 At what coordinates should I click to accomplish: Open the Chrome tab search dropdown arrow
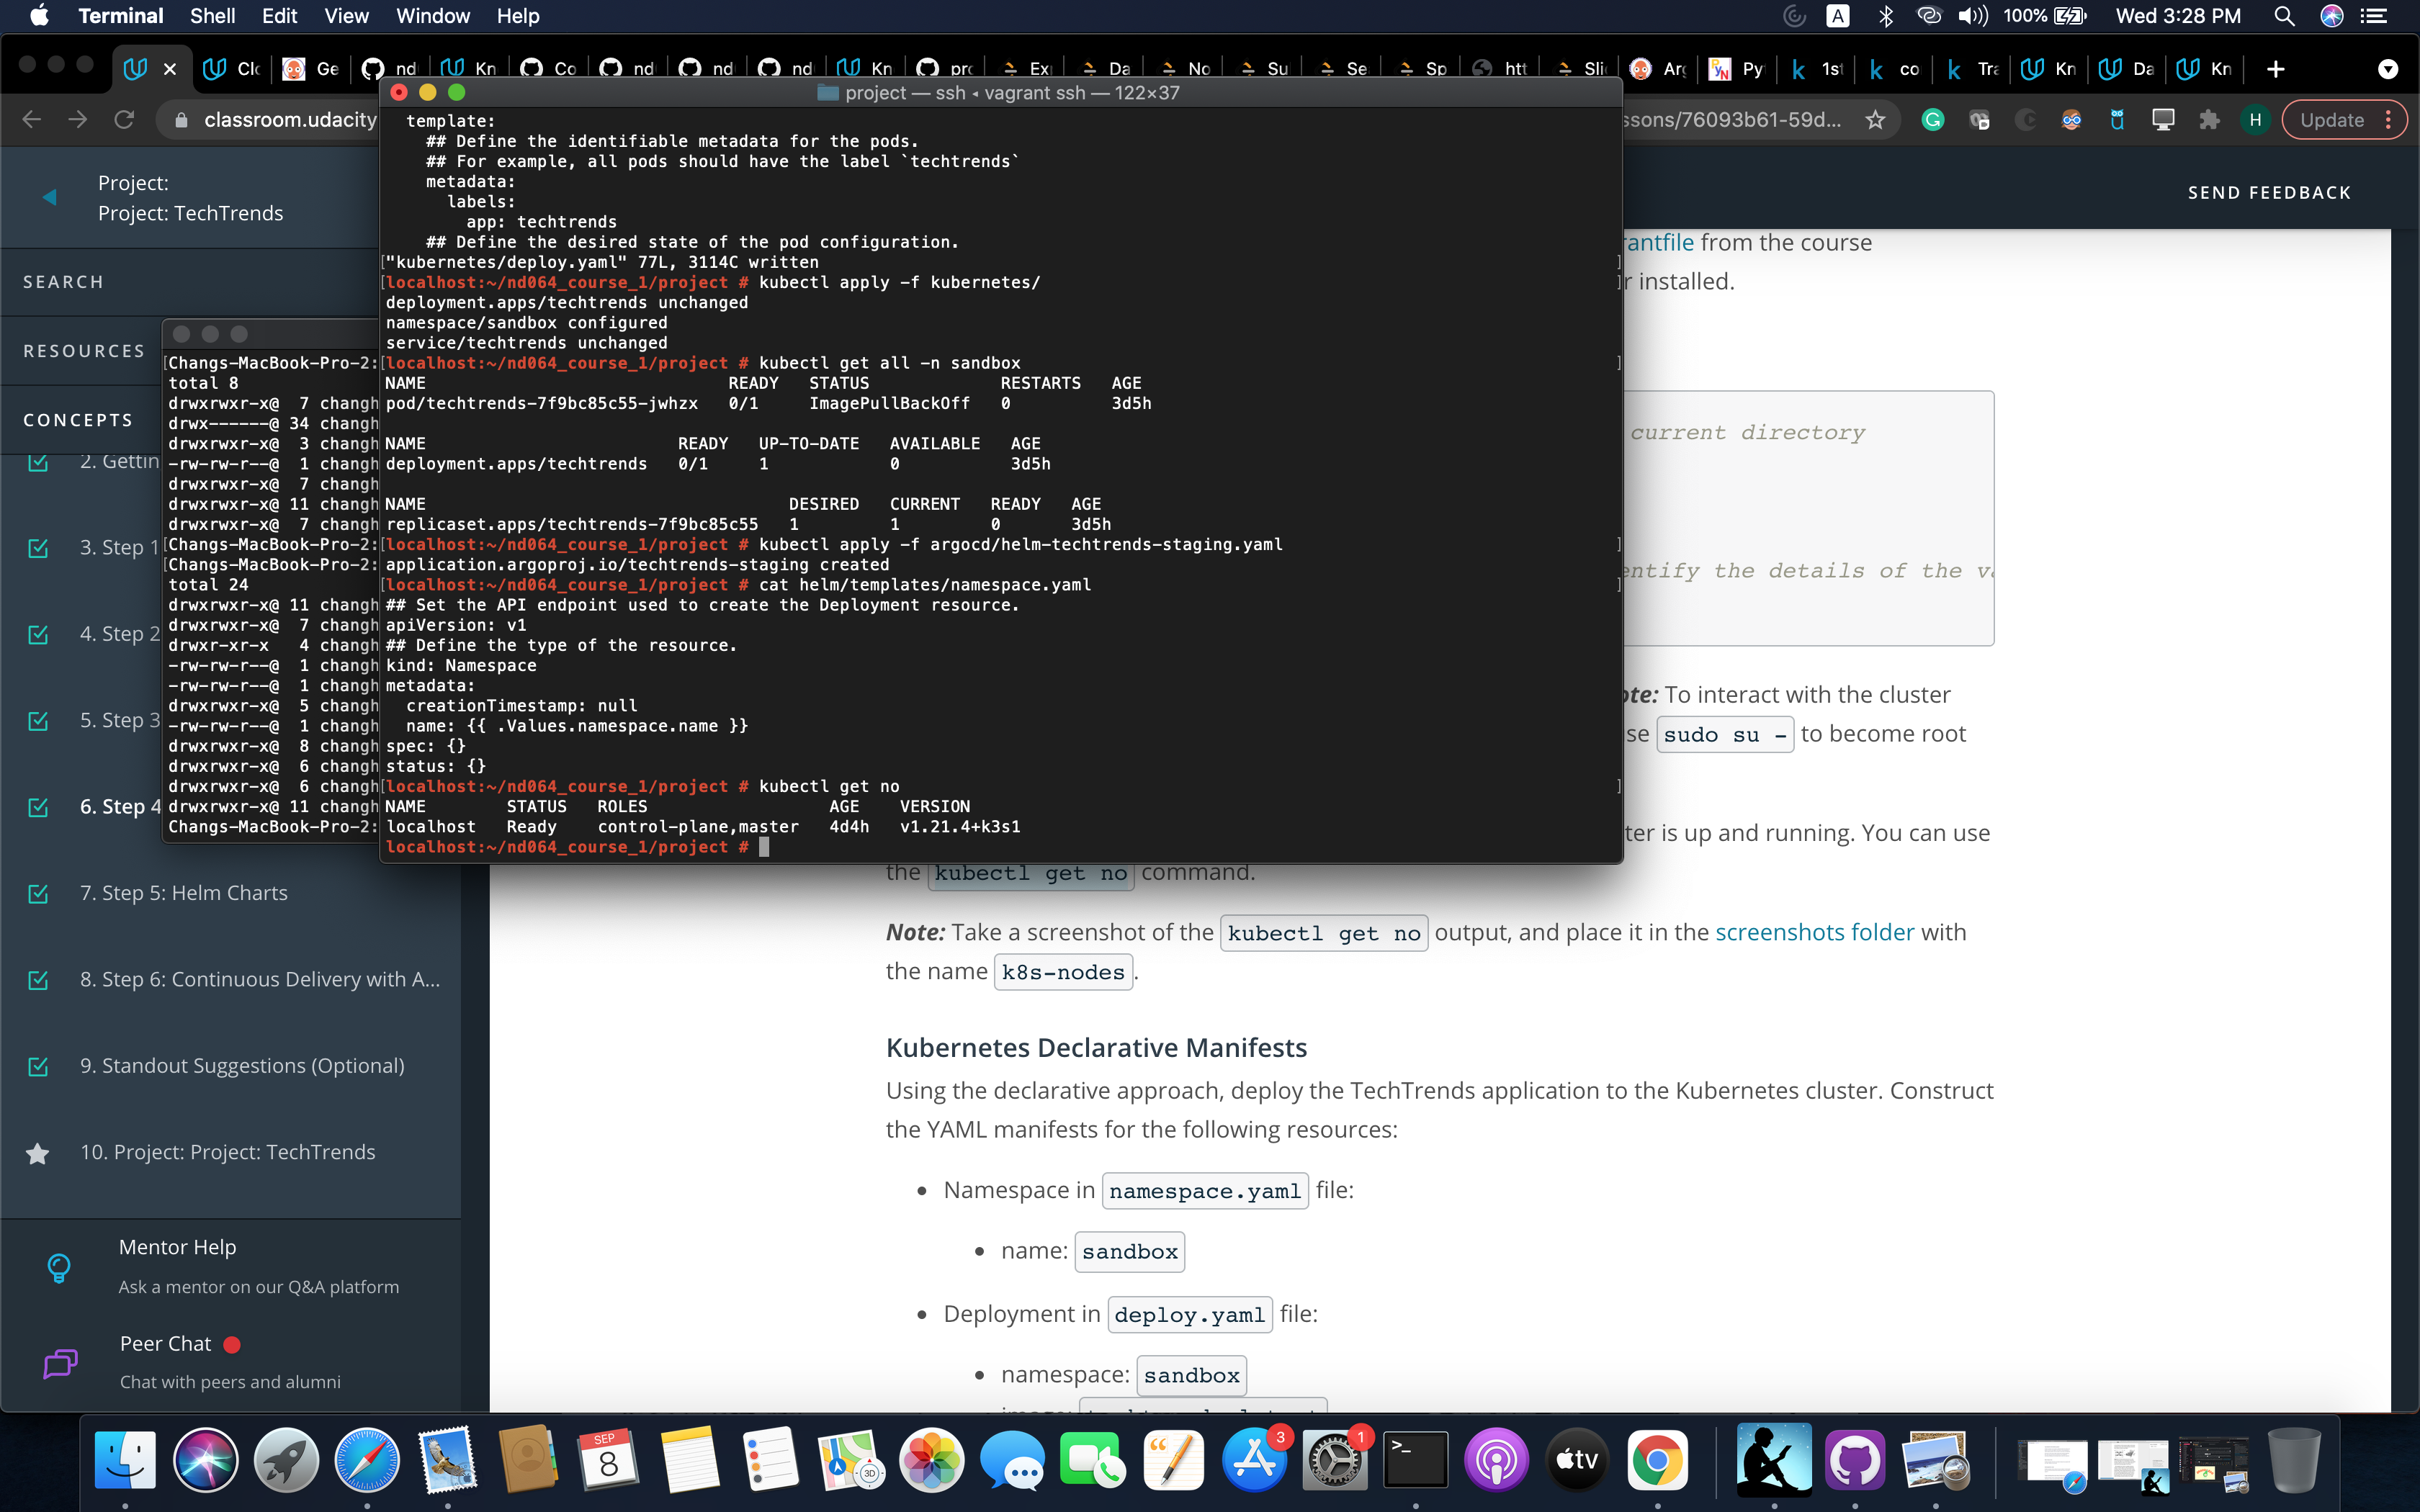point(2387,69)
